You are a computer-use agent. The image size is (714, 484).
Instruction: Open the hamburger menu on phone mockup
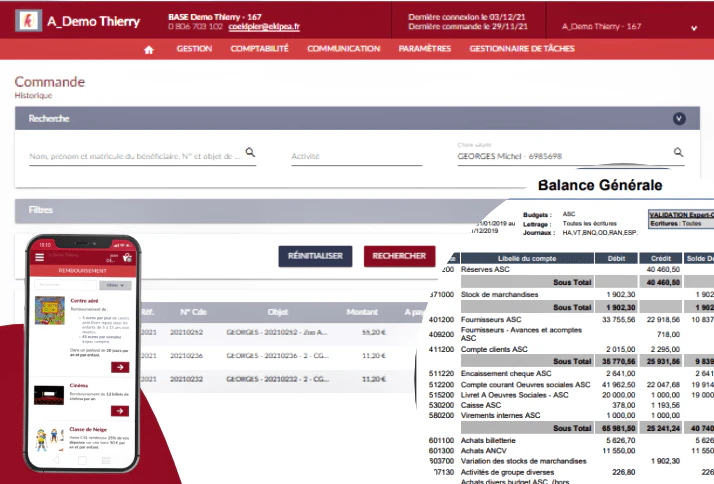pos(40,257)
